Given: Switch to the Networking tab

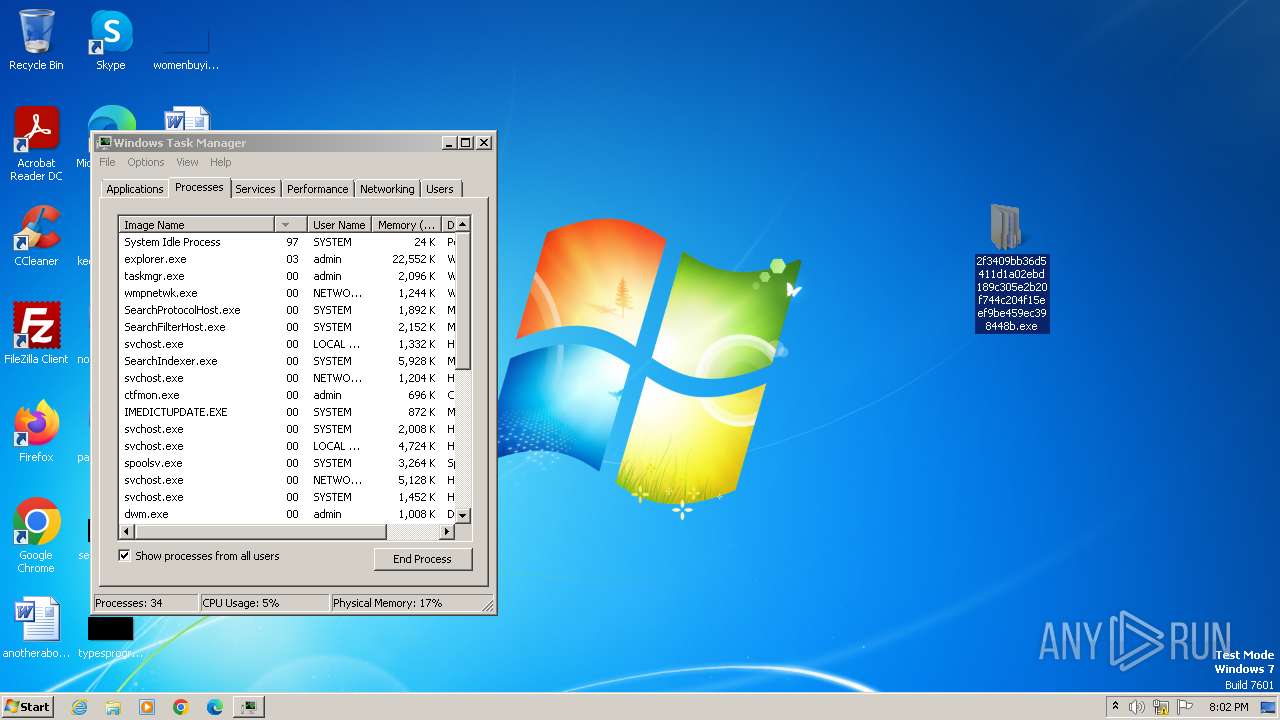Looking at the screenshot, I should click(387, 189).
